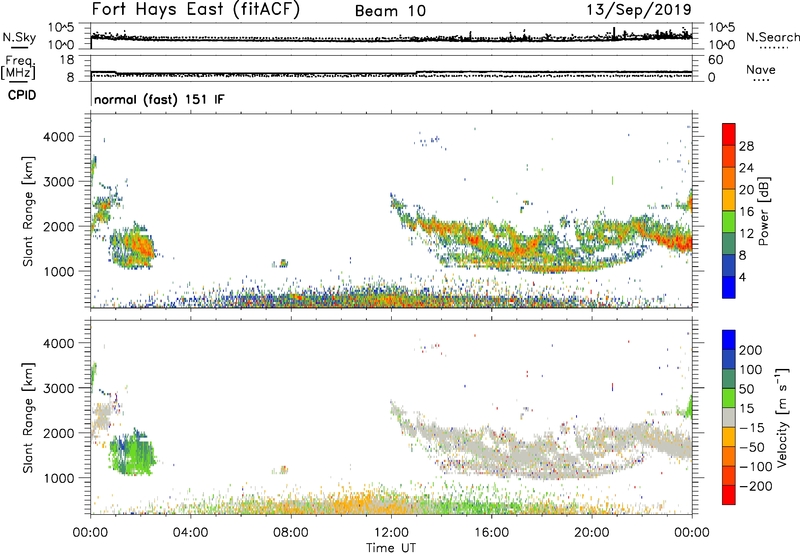Click the 04:00 time tick label

click(190, 533)
